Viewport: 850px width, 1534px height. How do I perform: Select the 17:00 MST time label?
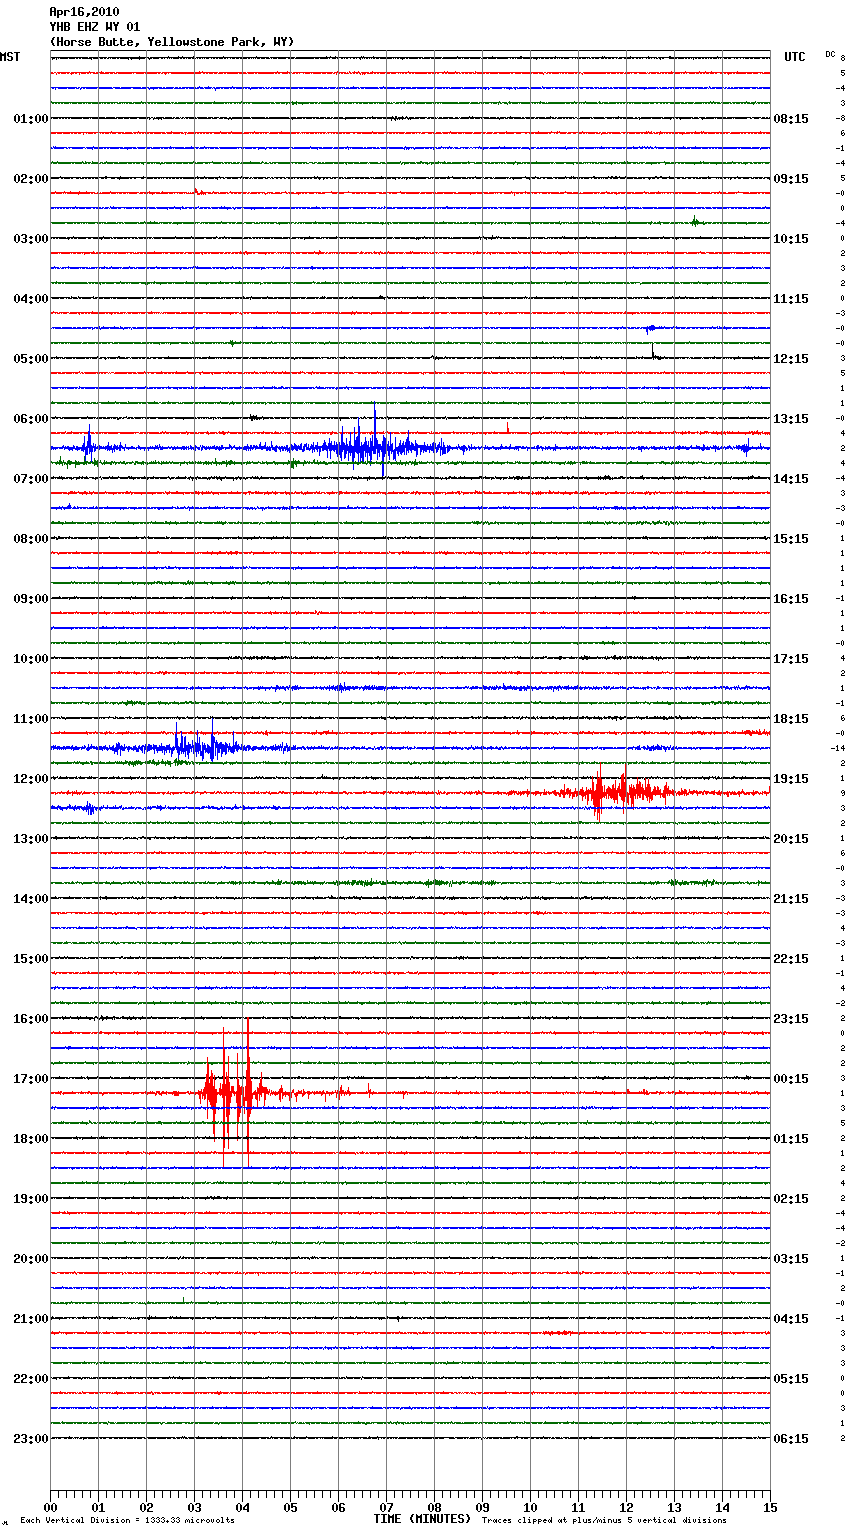[x=31, y=1079]
